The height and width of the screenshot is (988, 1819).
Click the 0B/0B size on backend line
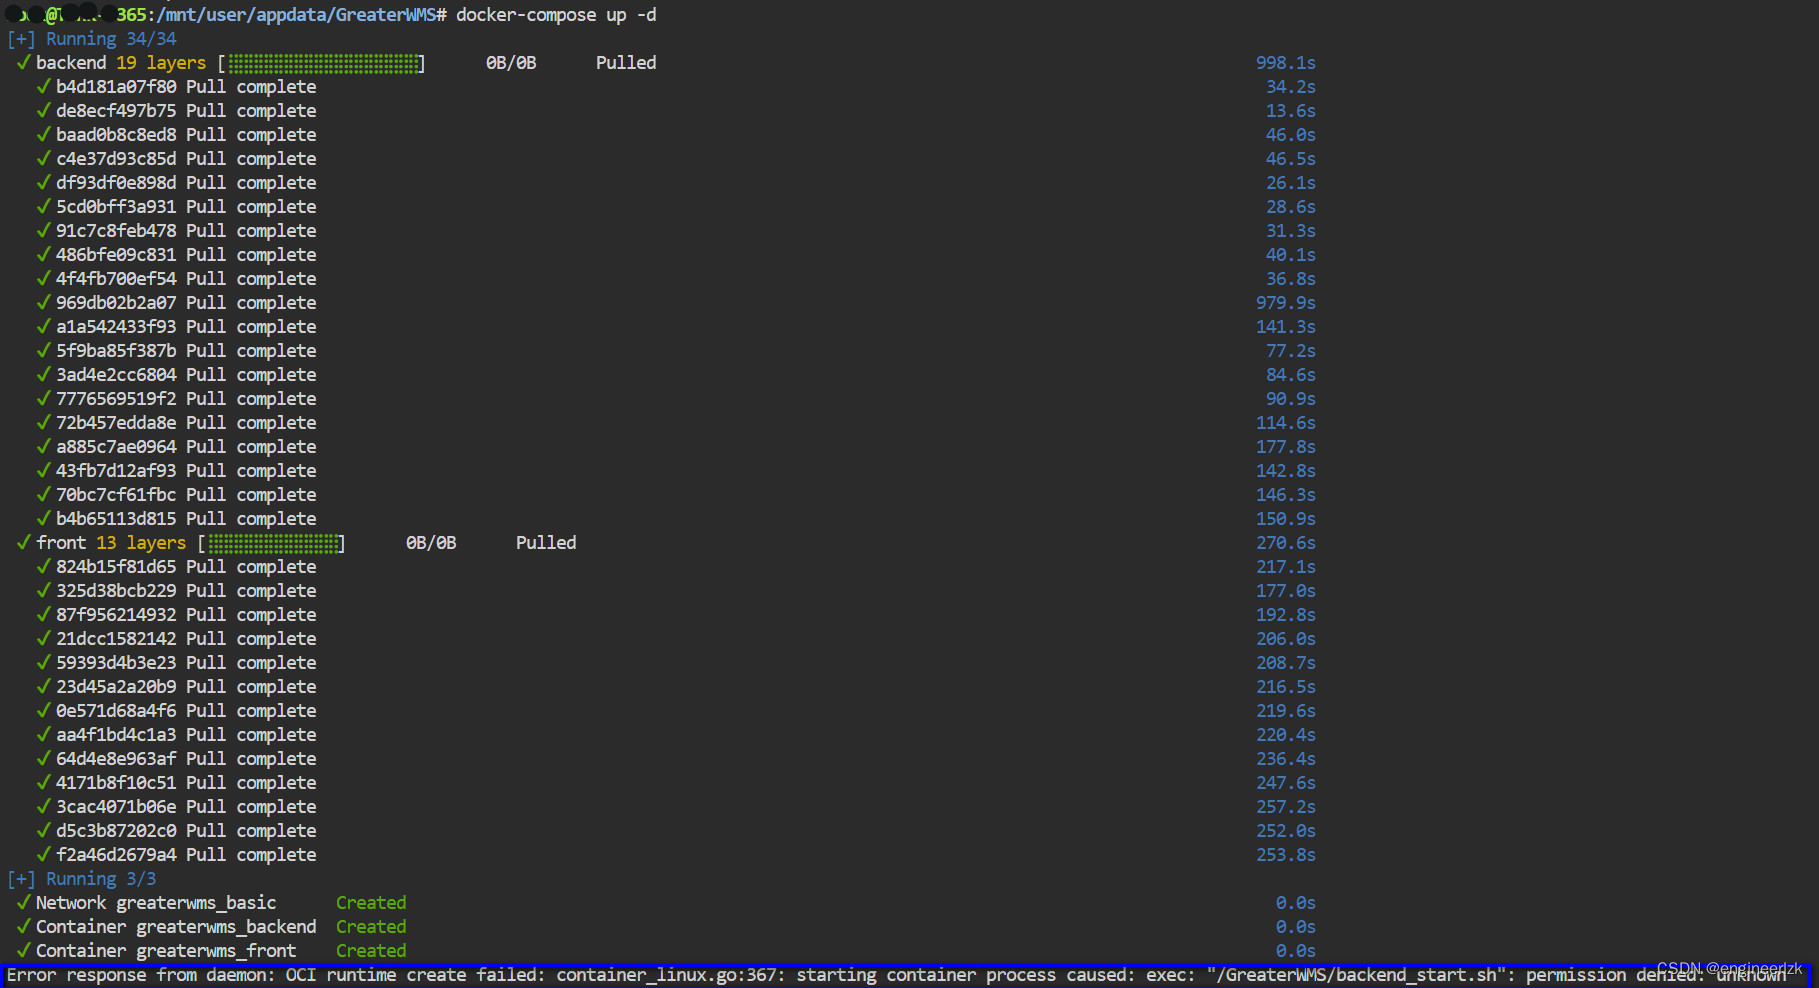511,63
